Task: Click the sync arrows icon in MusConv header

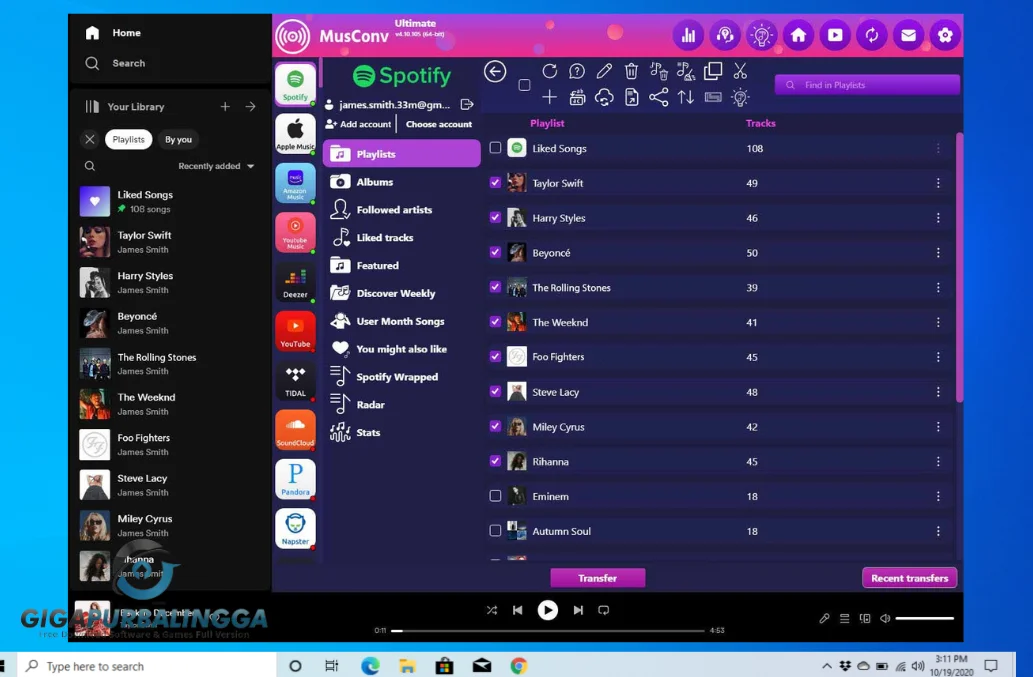Action: coord(872,35)
